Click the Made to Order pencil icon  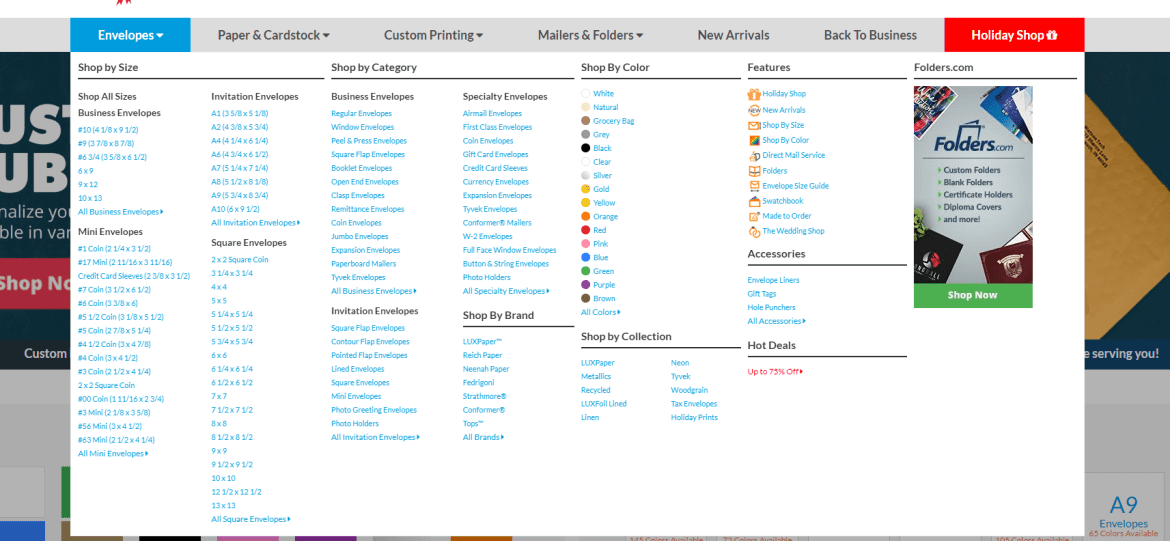point(754,216)
